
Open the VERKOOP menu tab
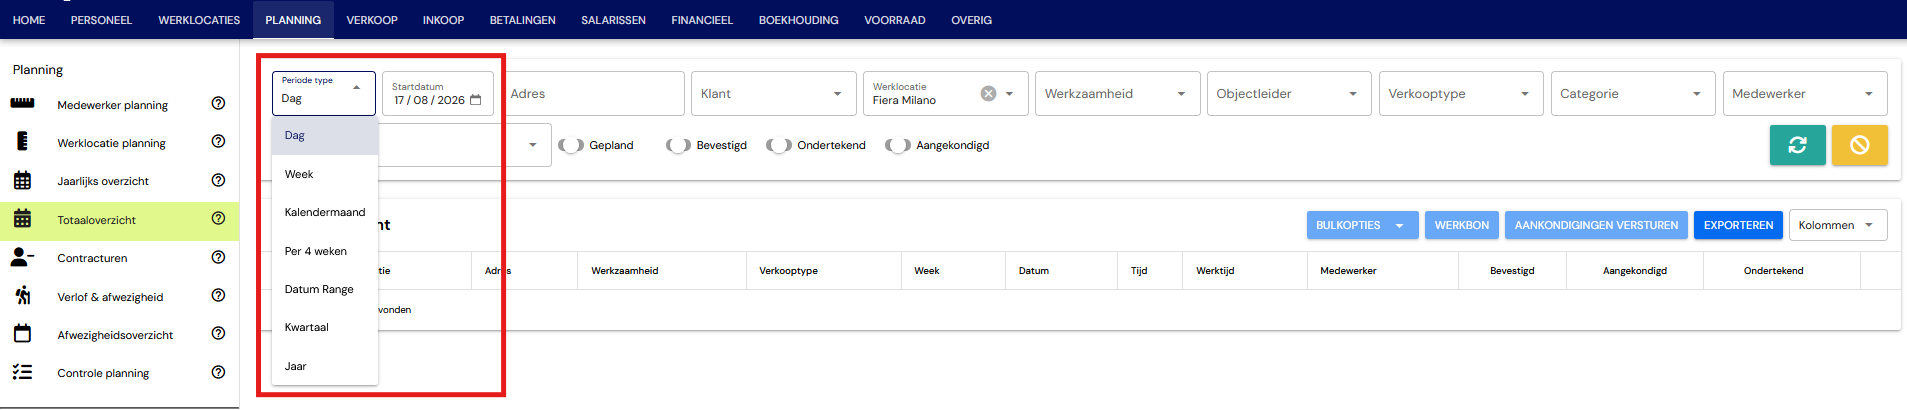372,20
